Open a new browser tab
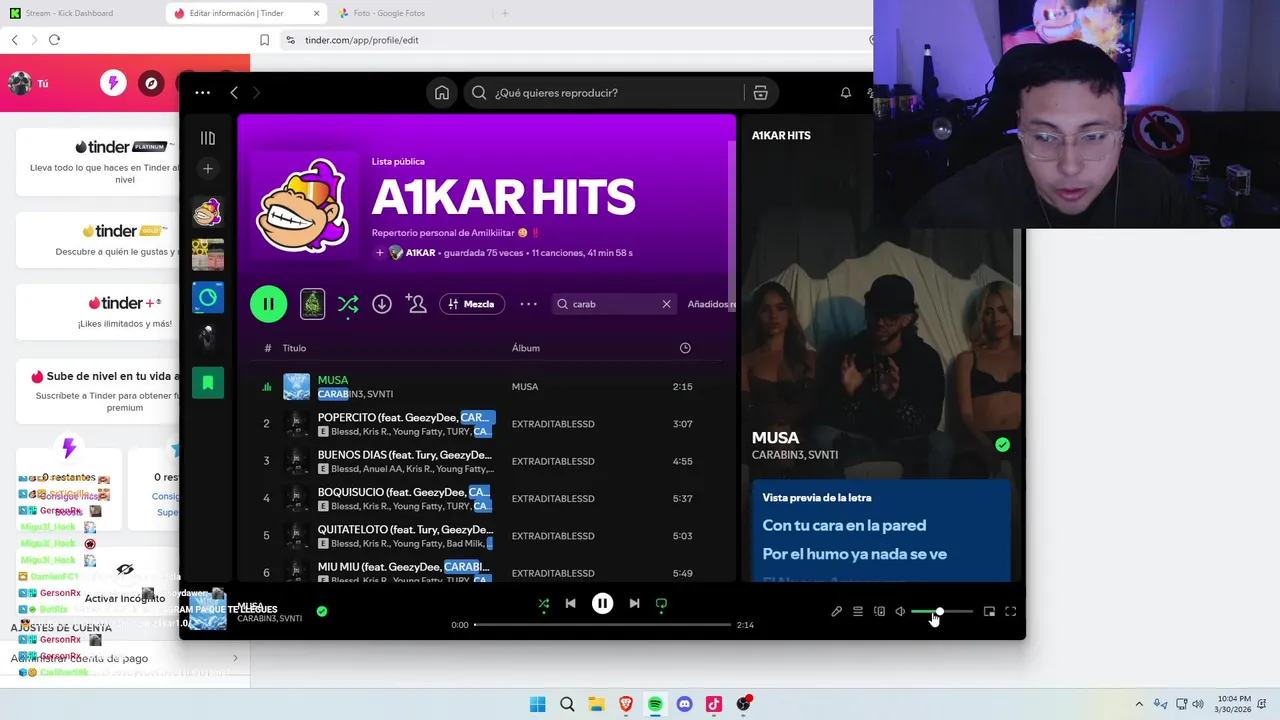 (505, 13)
